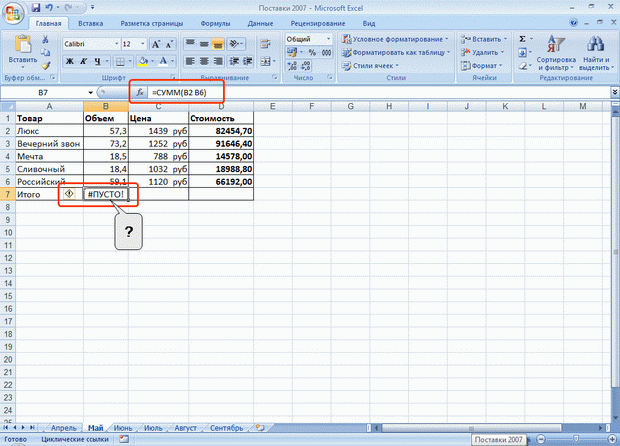Viewport: 620px width, 446px height.
Task: Click the fx insert function button
Action: (x=140, y=93)
